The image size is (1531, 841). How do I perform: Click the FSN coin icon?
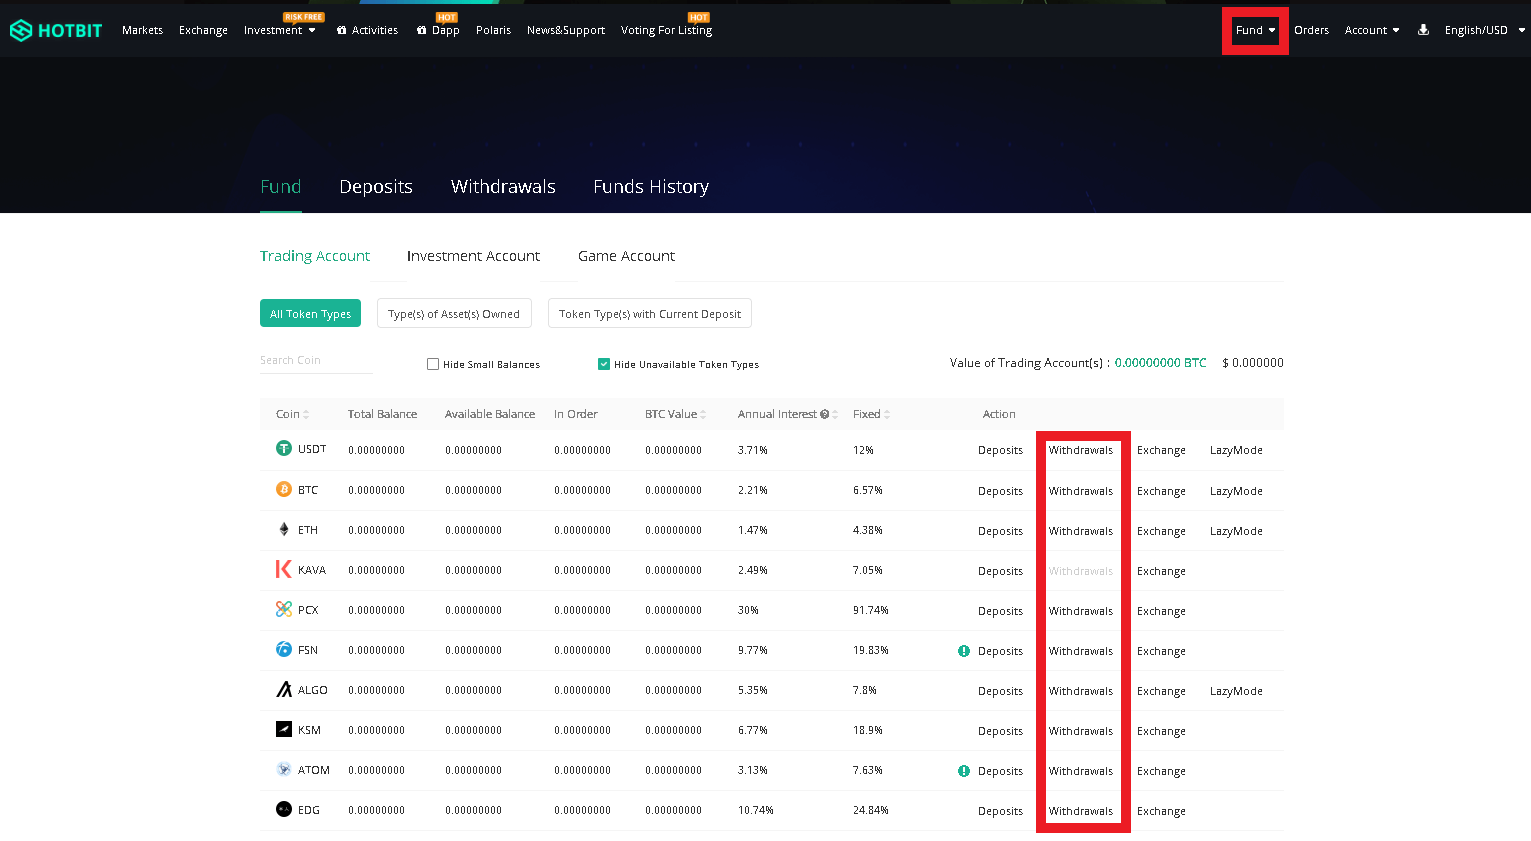[x=284, y=649]
